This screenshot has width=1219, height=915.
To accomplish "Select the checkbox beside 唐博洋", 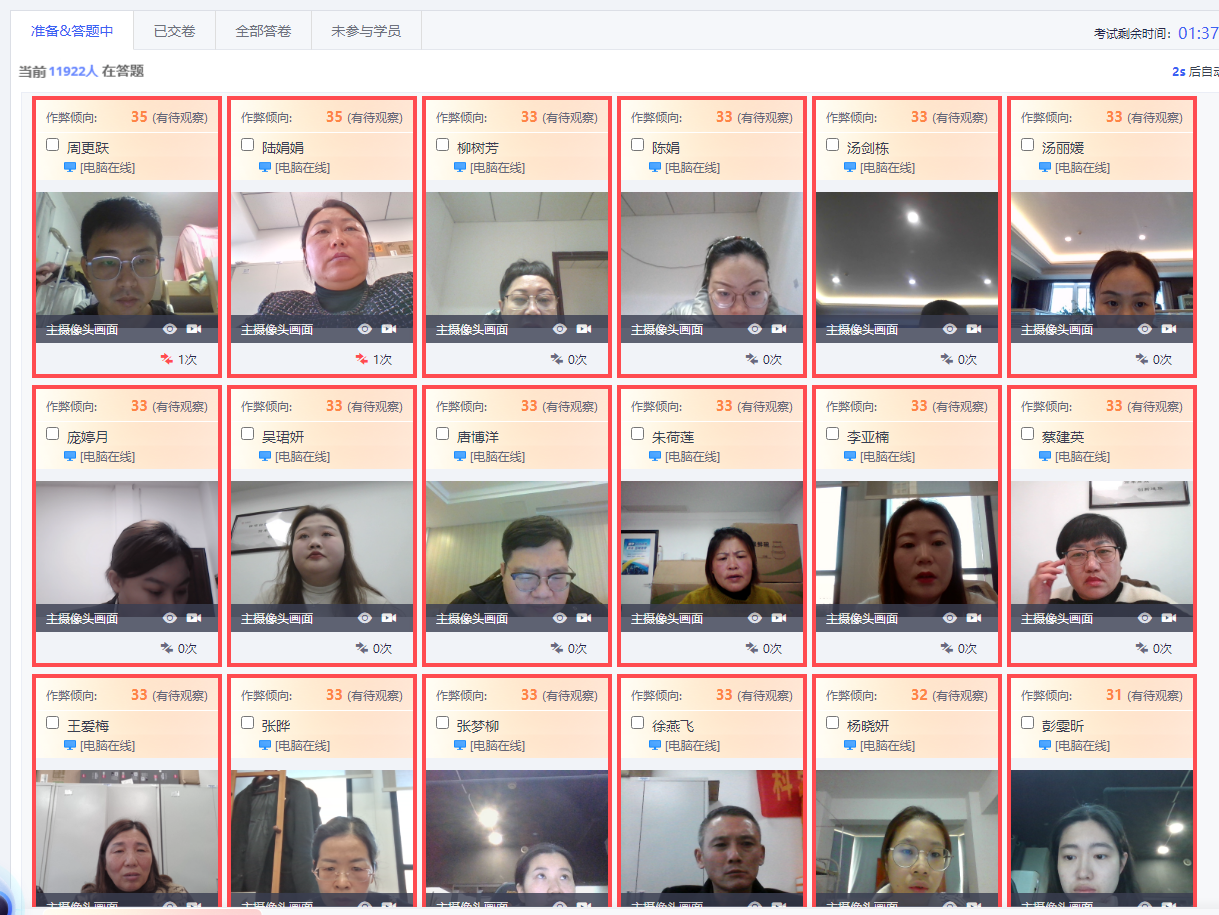I will 443,434.
